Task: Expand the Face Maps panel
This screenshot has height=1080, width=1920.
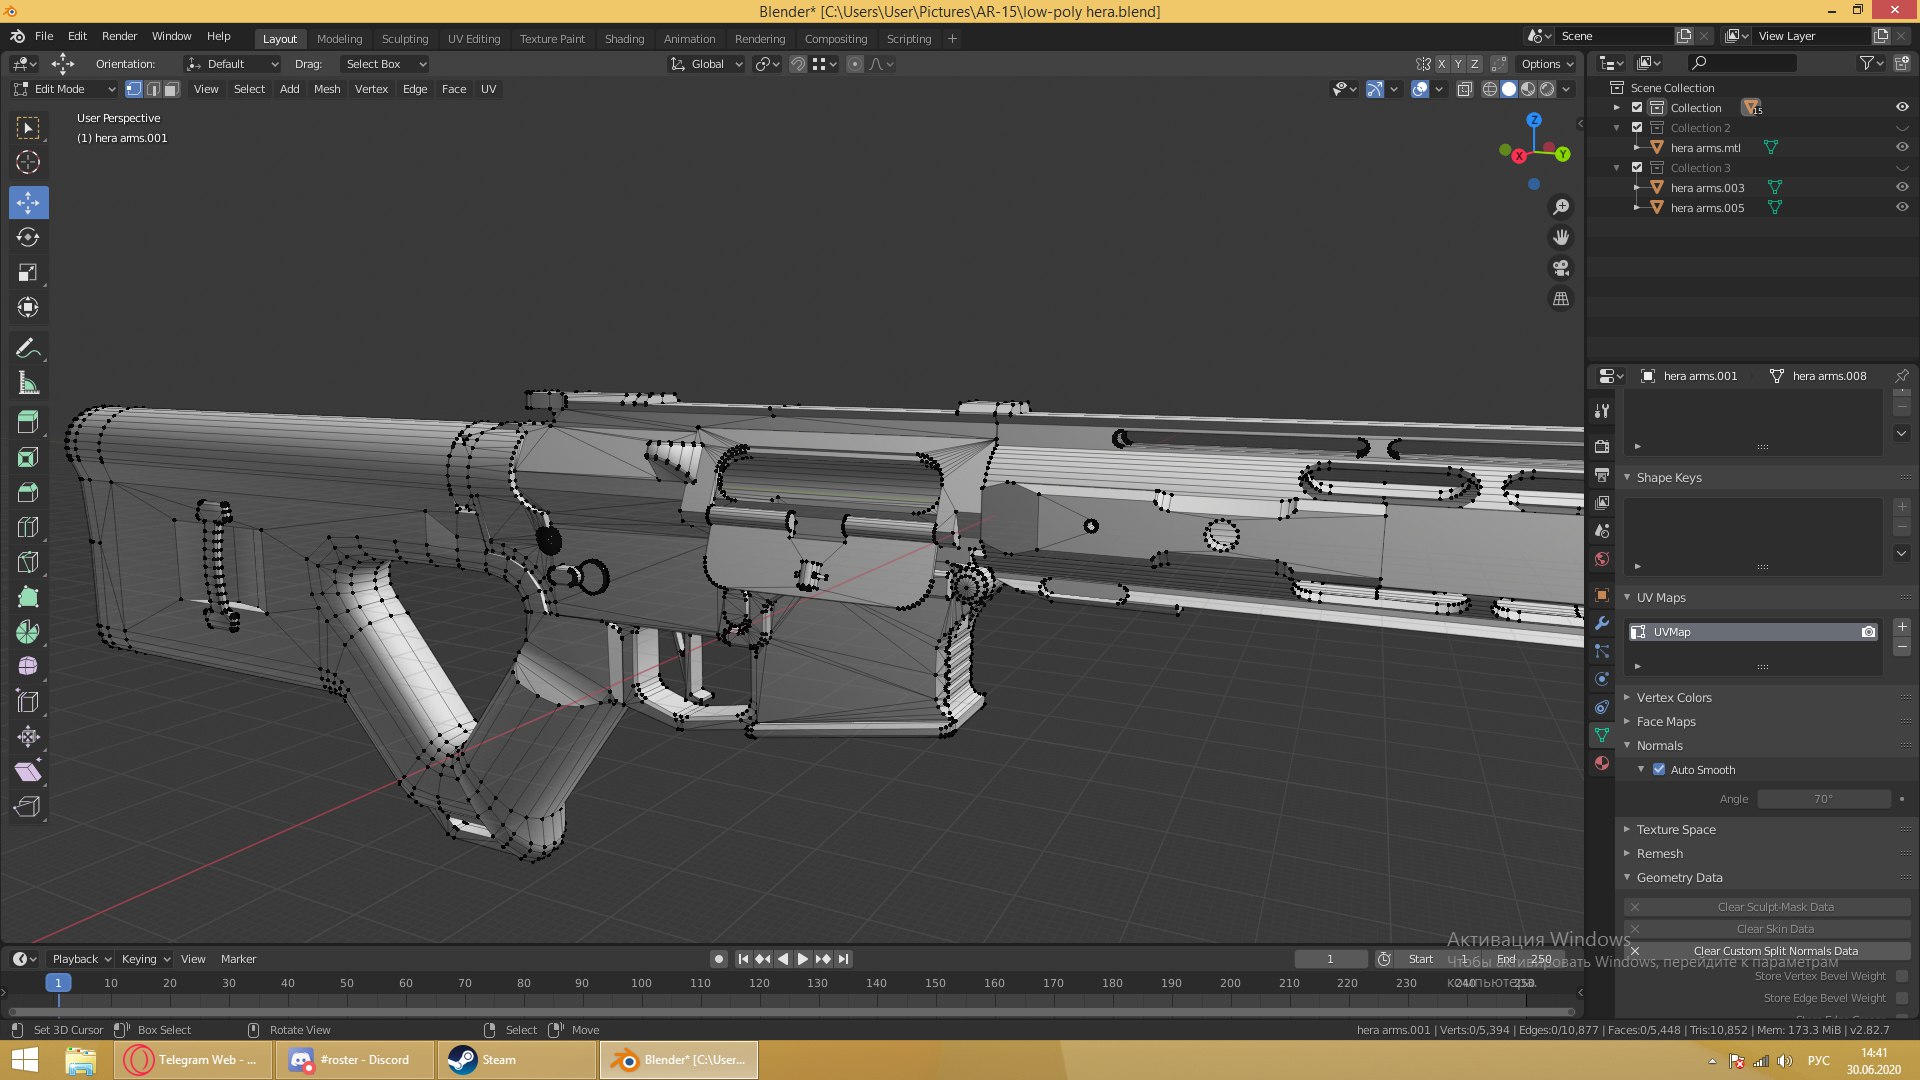Action: coord(1665,722)
